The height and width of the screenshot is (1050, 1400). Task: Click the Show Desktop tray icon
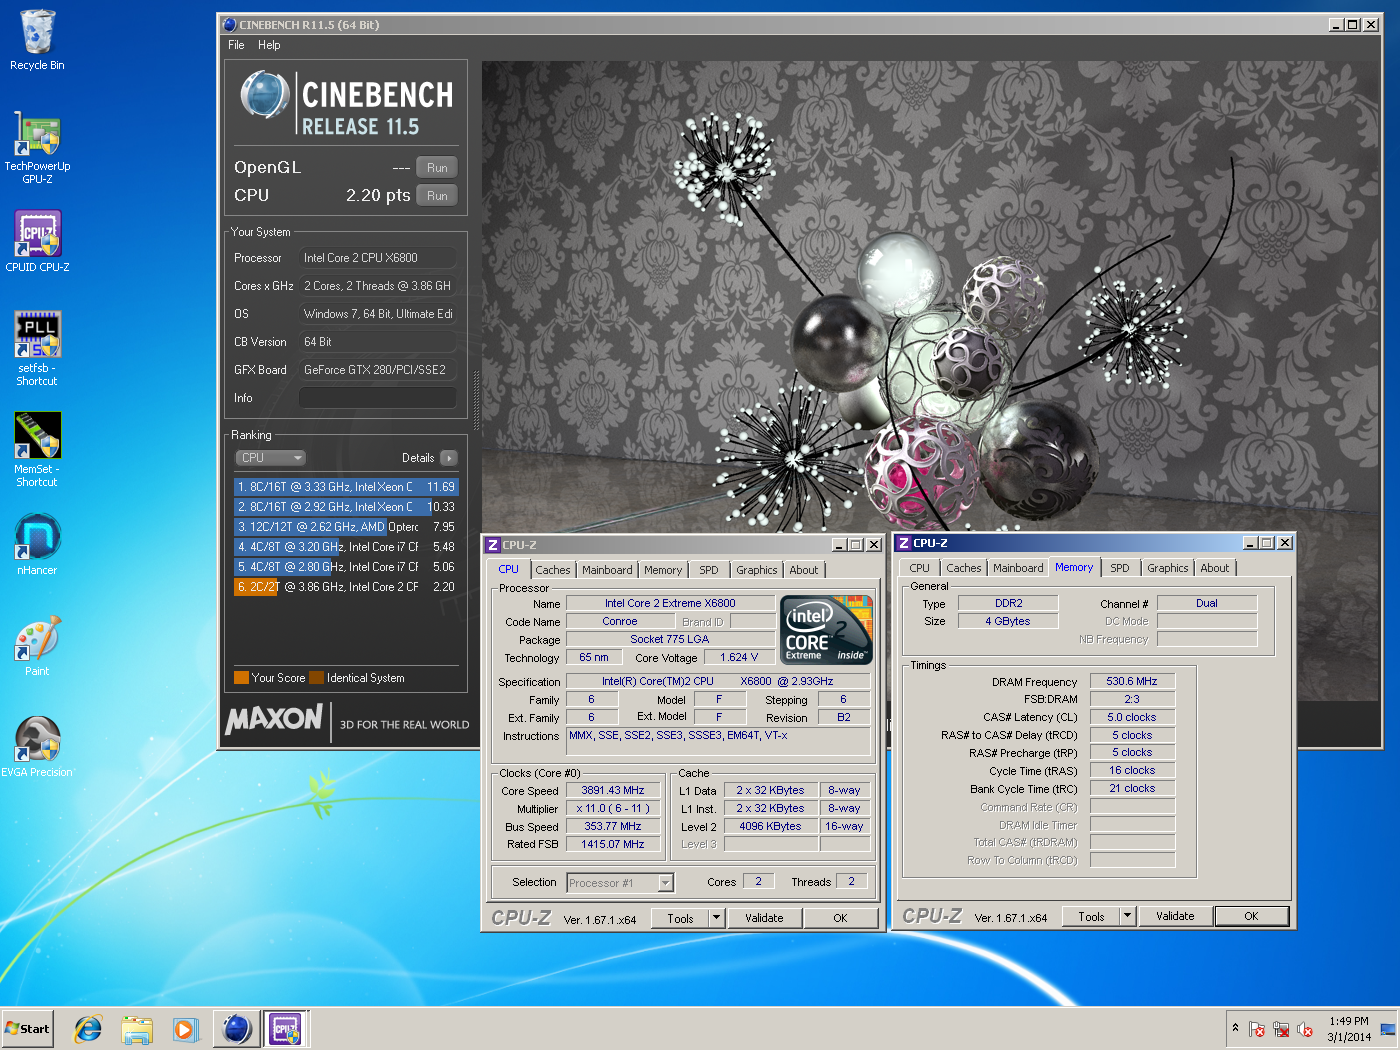(1388, 1029)
